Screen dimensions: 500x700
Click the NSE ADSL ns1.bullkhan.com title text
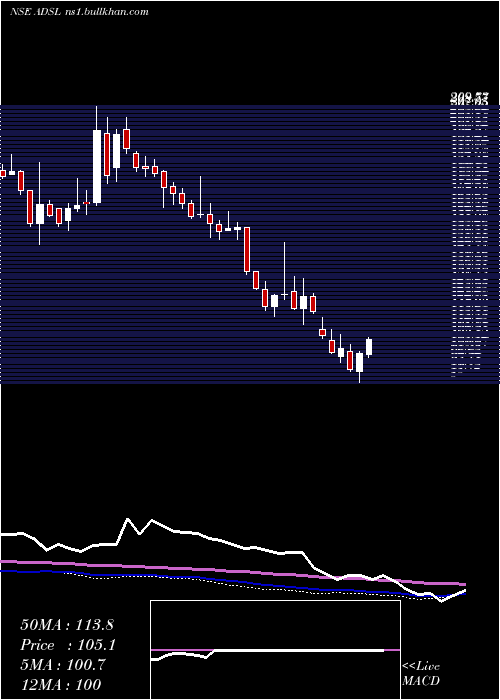tap(79, 12)
